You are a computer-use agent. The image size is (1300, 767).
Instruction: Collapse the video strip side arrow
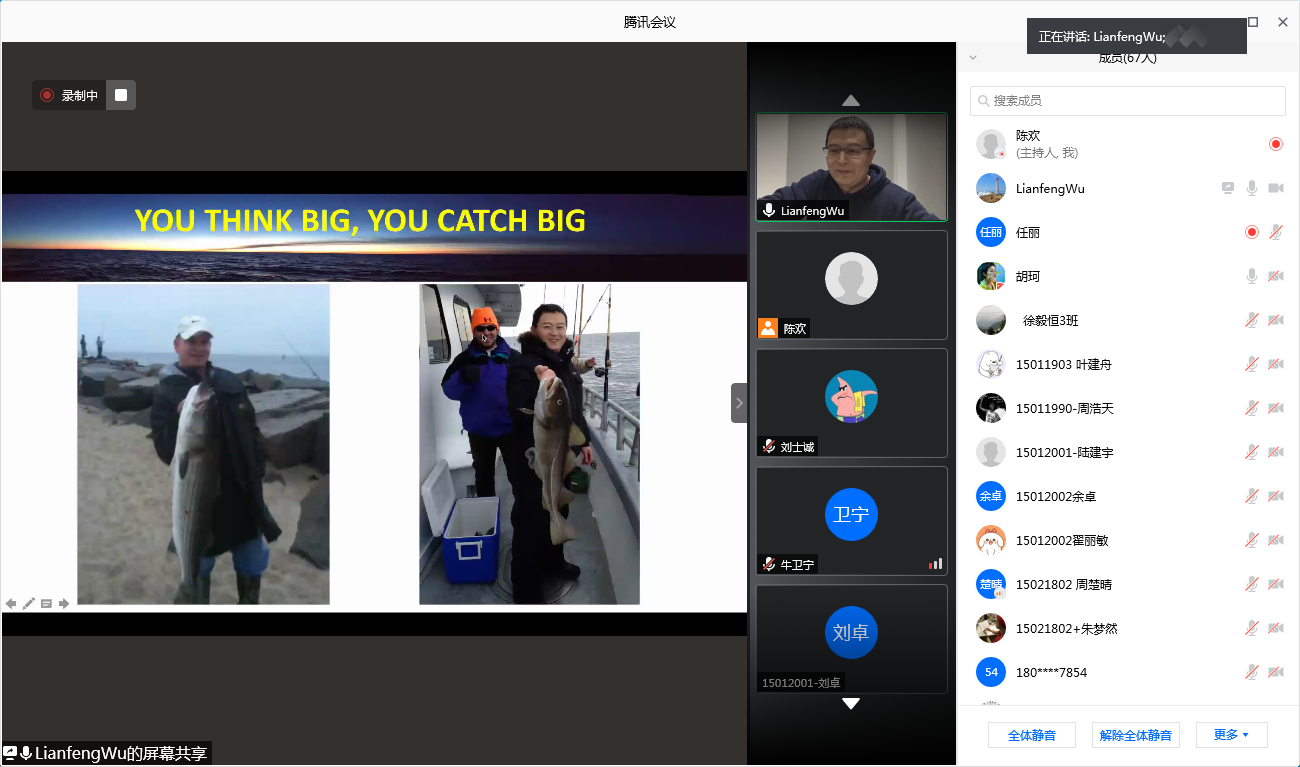739,403
